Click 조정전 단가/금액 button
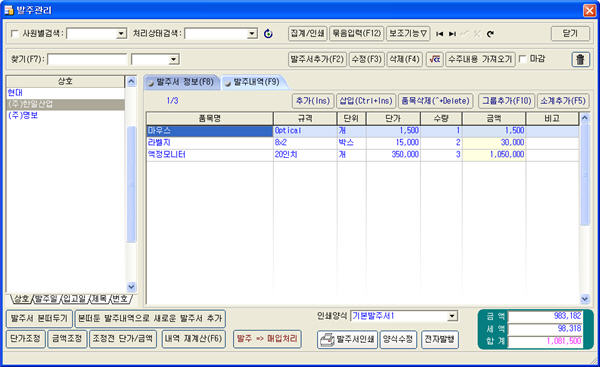This screenshot has height=367, width=600. [x=123, y=339]
